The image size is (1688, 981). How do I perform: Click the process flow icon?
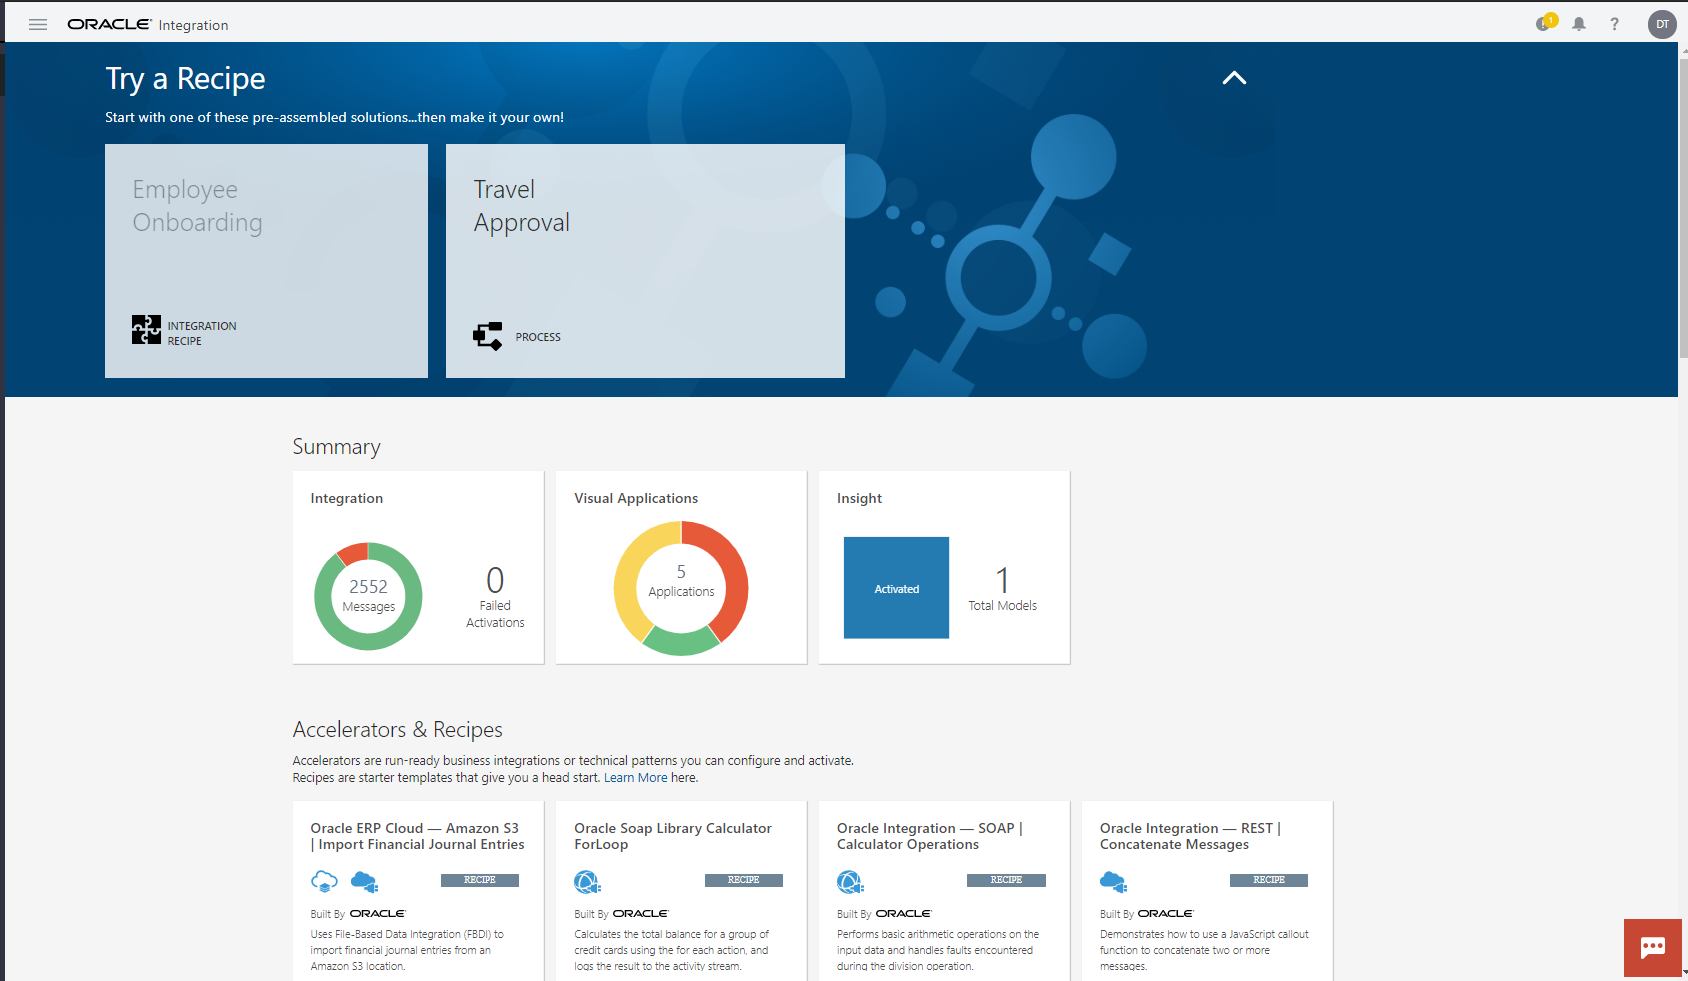point(488,336)
